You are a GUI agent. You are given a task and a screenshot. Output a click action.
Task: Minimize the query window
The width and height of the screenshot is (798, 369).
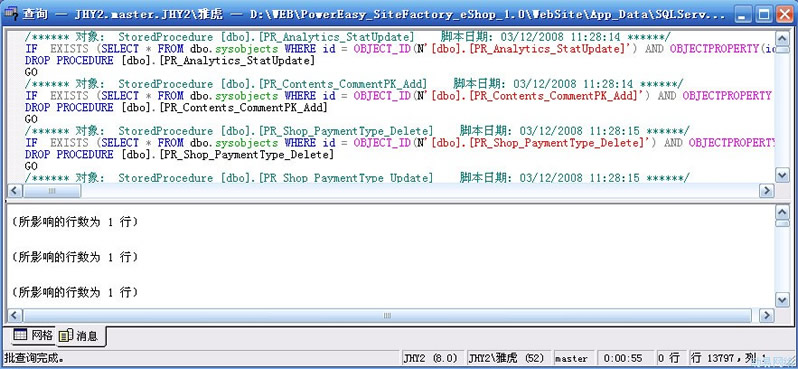coord(744,14)
